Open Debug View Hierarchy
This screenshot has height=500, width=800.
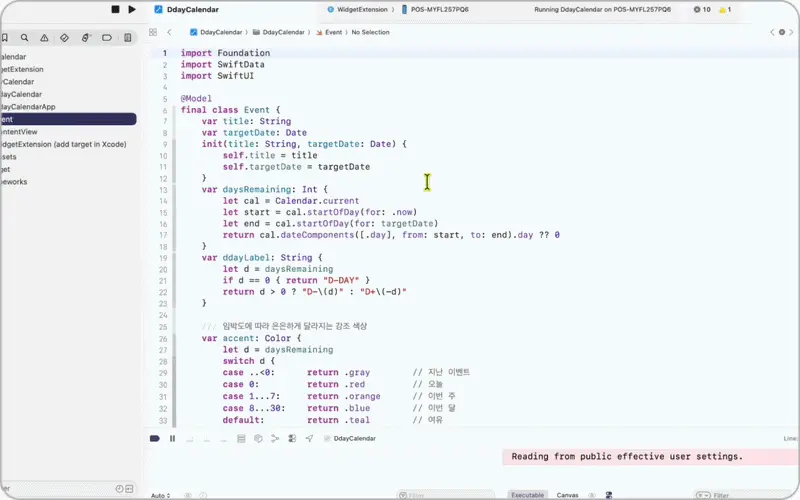coord(258,438)
